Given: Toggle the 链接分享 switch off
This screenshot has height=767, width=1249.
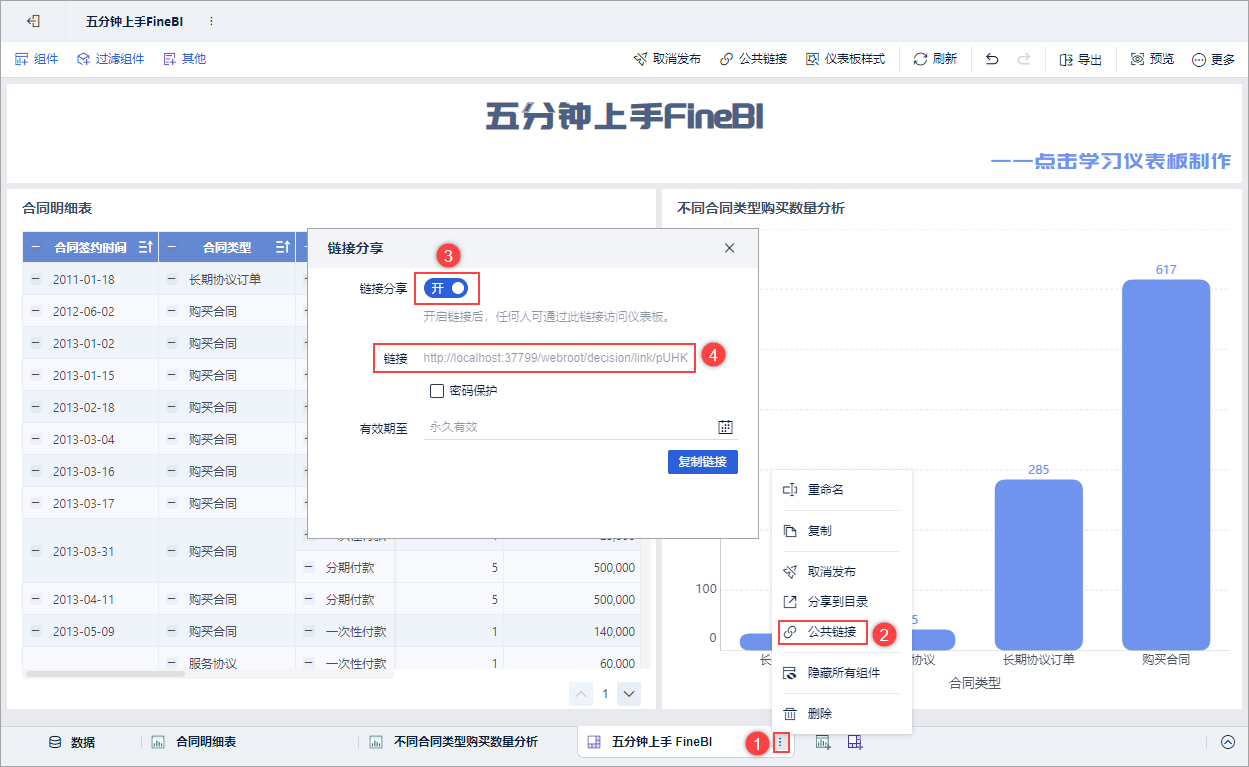Looking at the screenshot, I should pos(448,288).
